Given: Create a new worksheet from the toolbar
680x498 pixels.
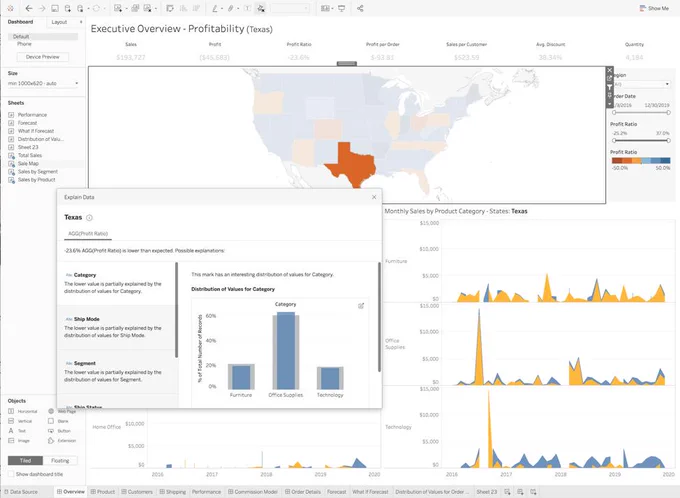Looking at the screenshot, I should [x=118, y=8].
